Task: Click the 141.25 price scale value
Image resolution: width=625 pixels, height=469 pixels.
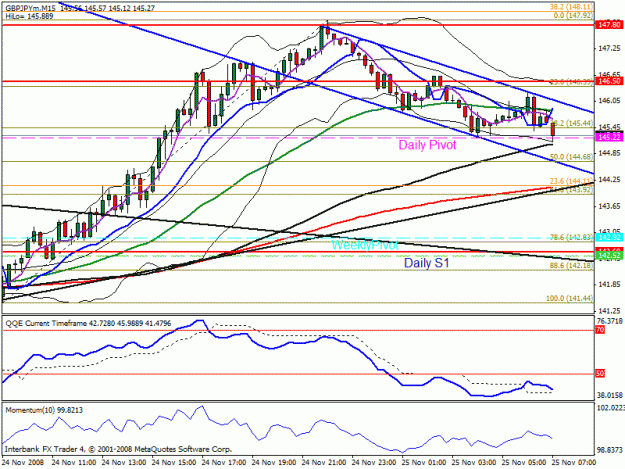Action: (609, 311)
